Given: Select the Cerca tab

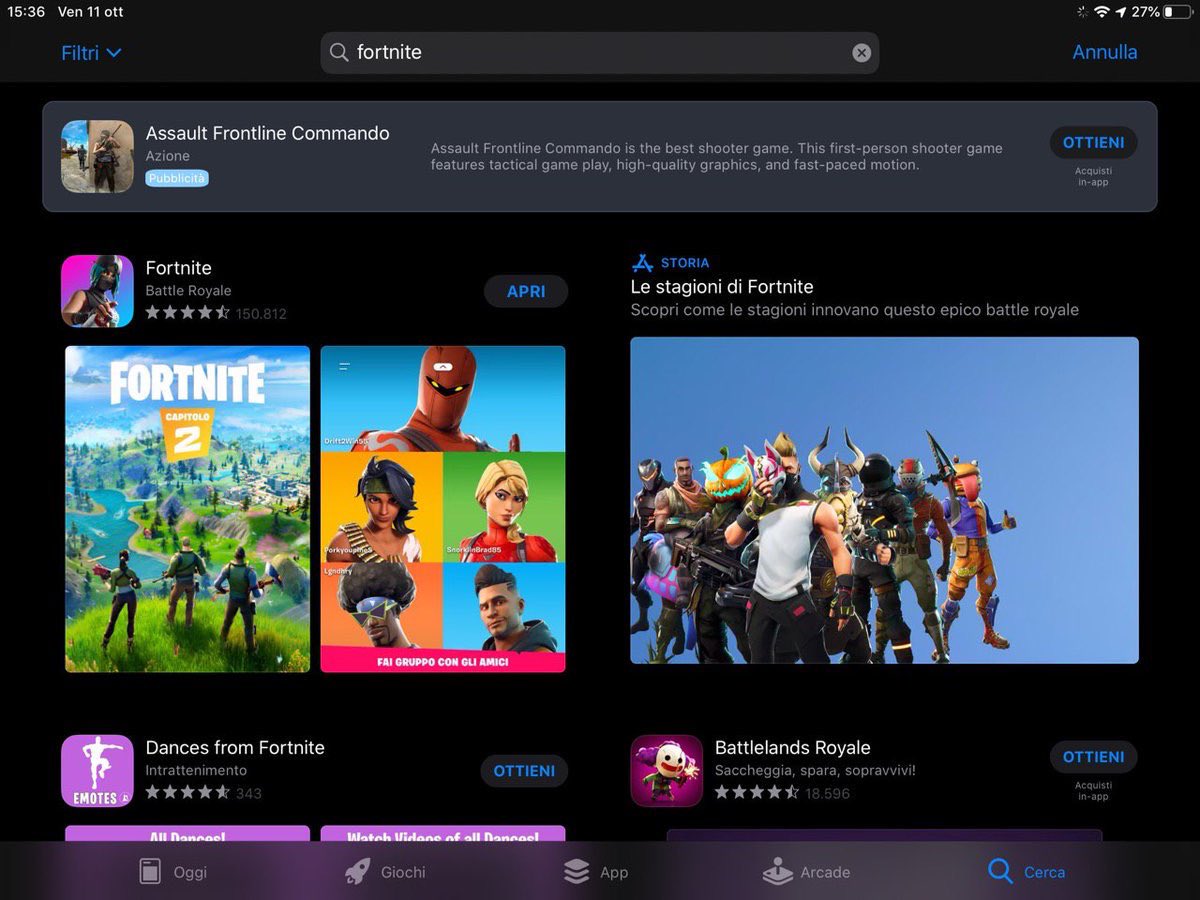Looking at the screenshot, I should pos(1027,872).
